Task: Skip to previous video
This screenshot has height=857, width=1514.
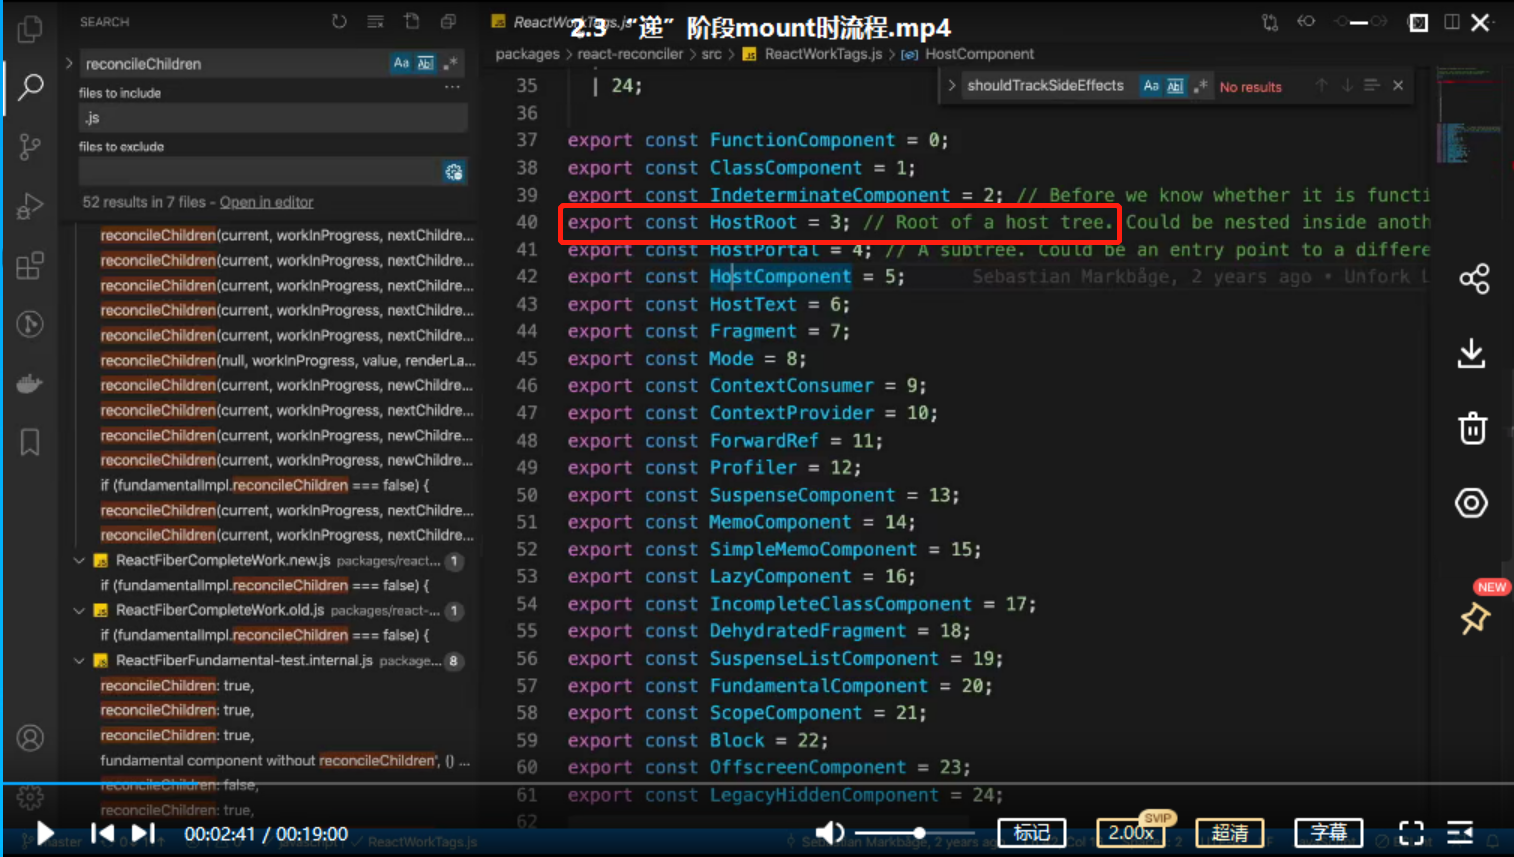Action: coord(102,833)
